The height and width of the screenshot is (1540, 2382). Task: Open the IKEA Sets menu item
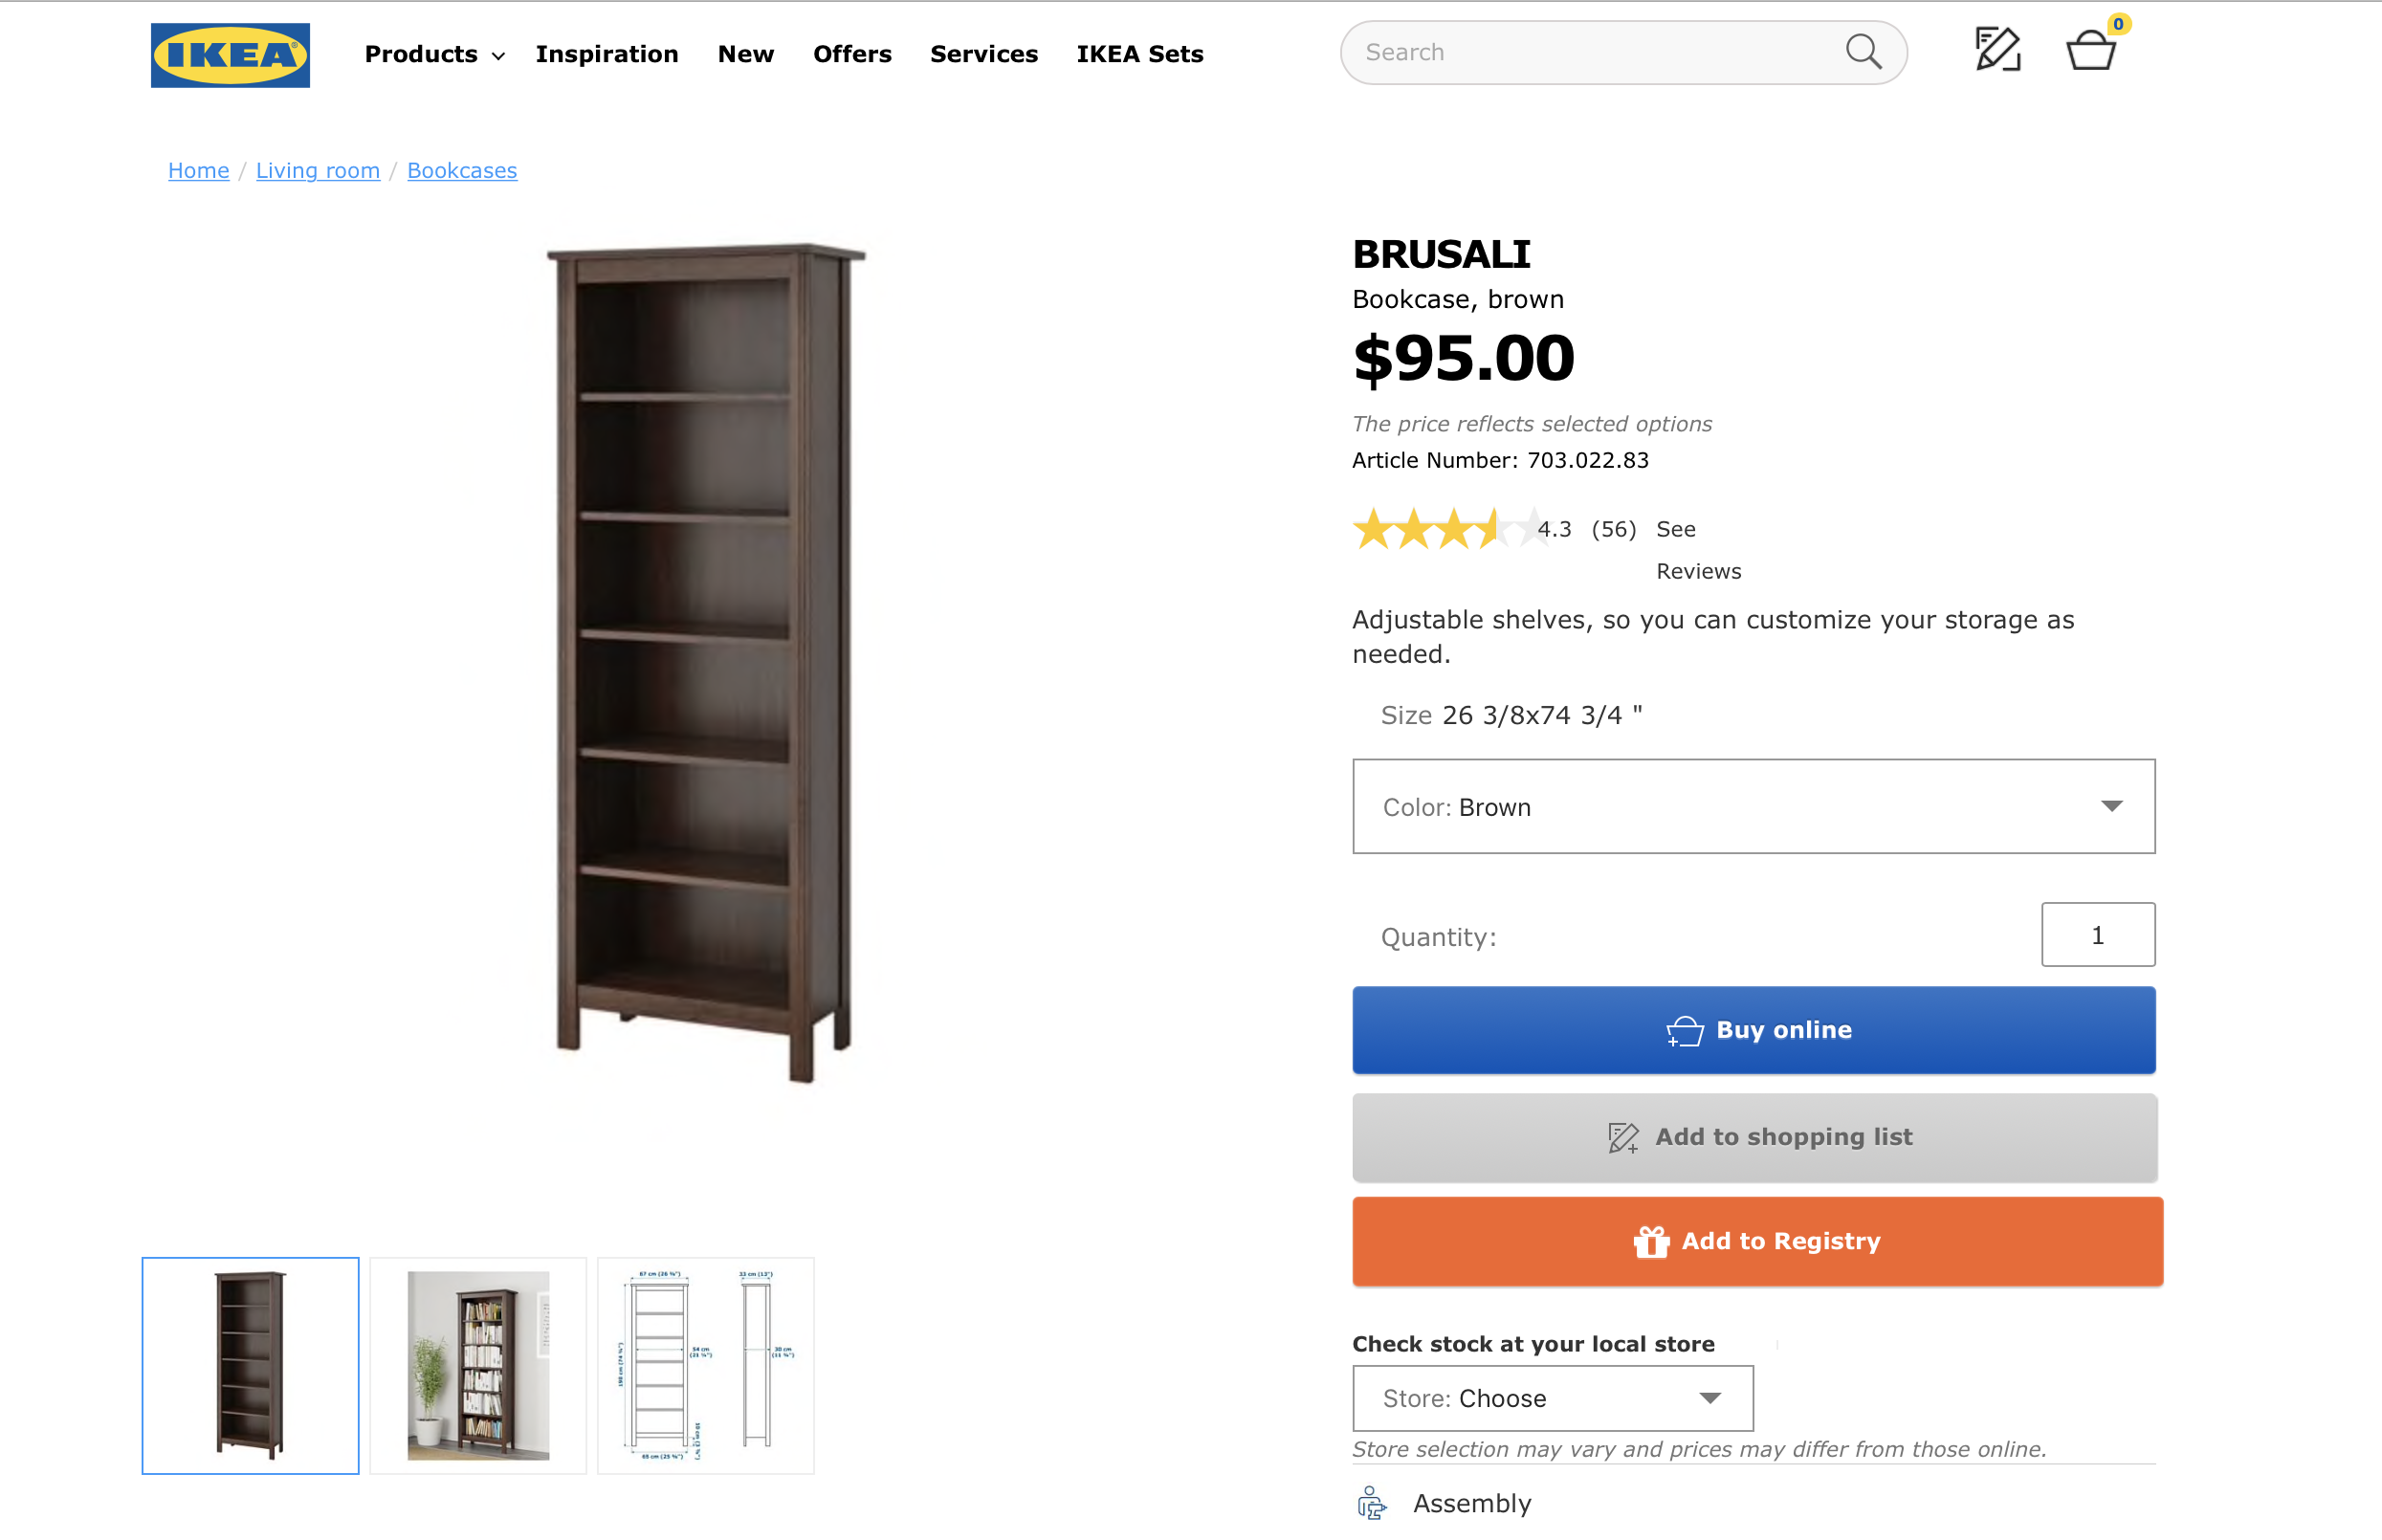(x=1139, y=54)
